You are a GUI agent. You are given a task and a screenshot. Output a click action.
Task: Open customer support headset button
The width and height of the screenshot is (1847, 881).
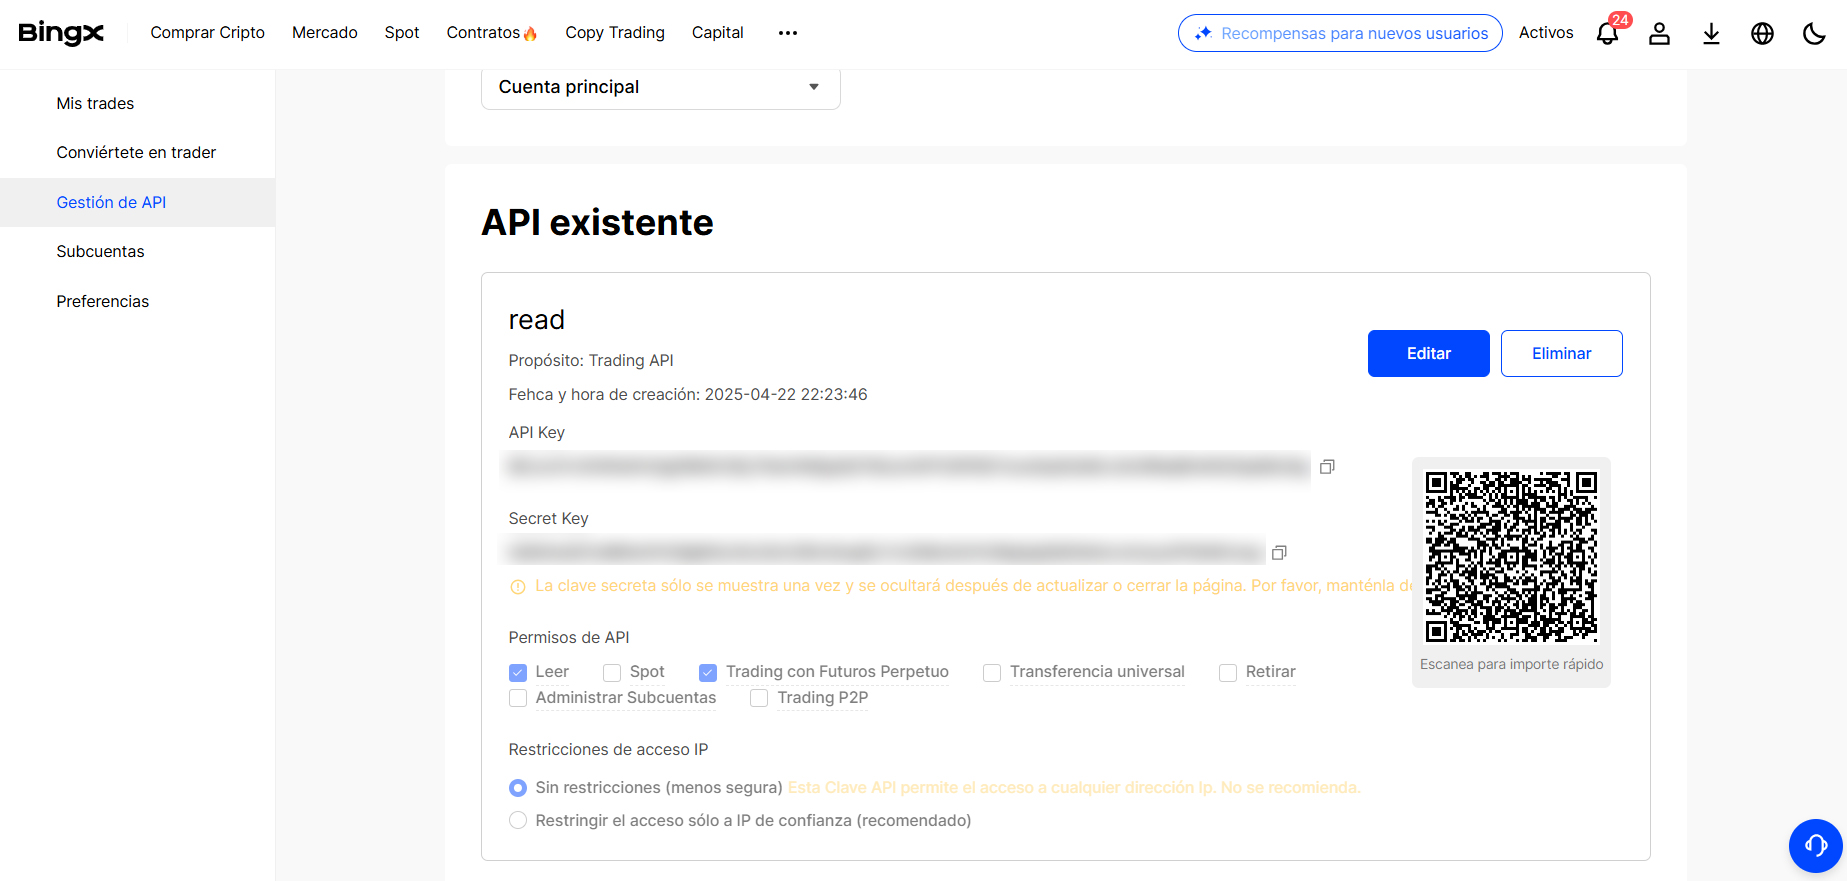tap(1815, 846)
